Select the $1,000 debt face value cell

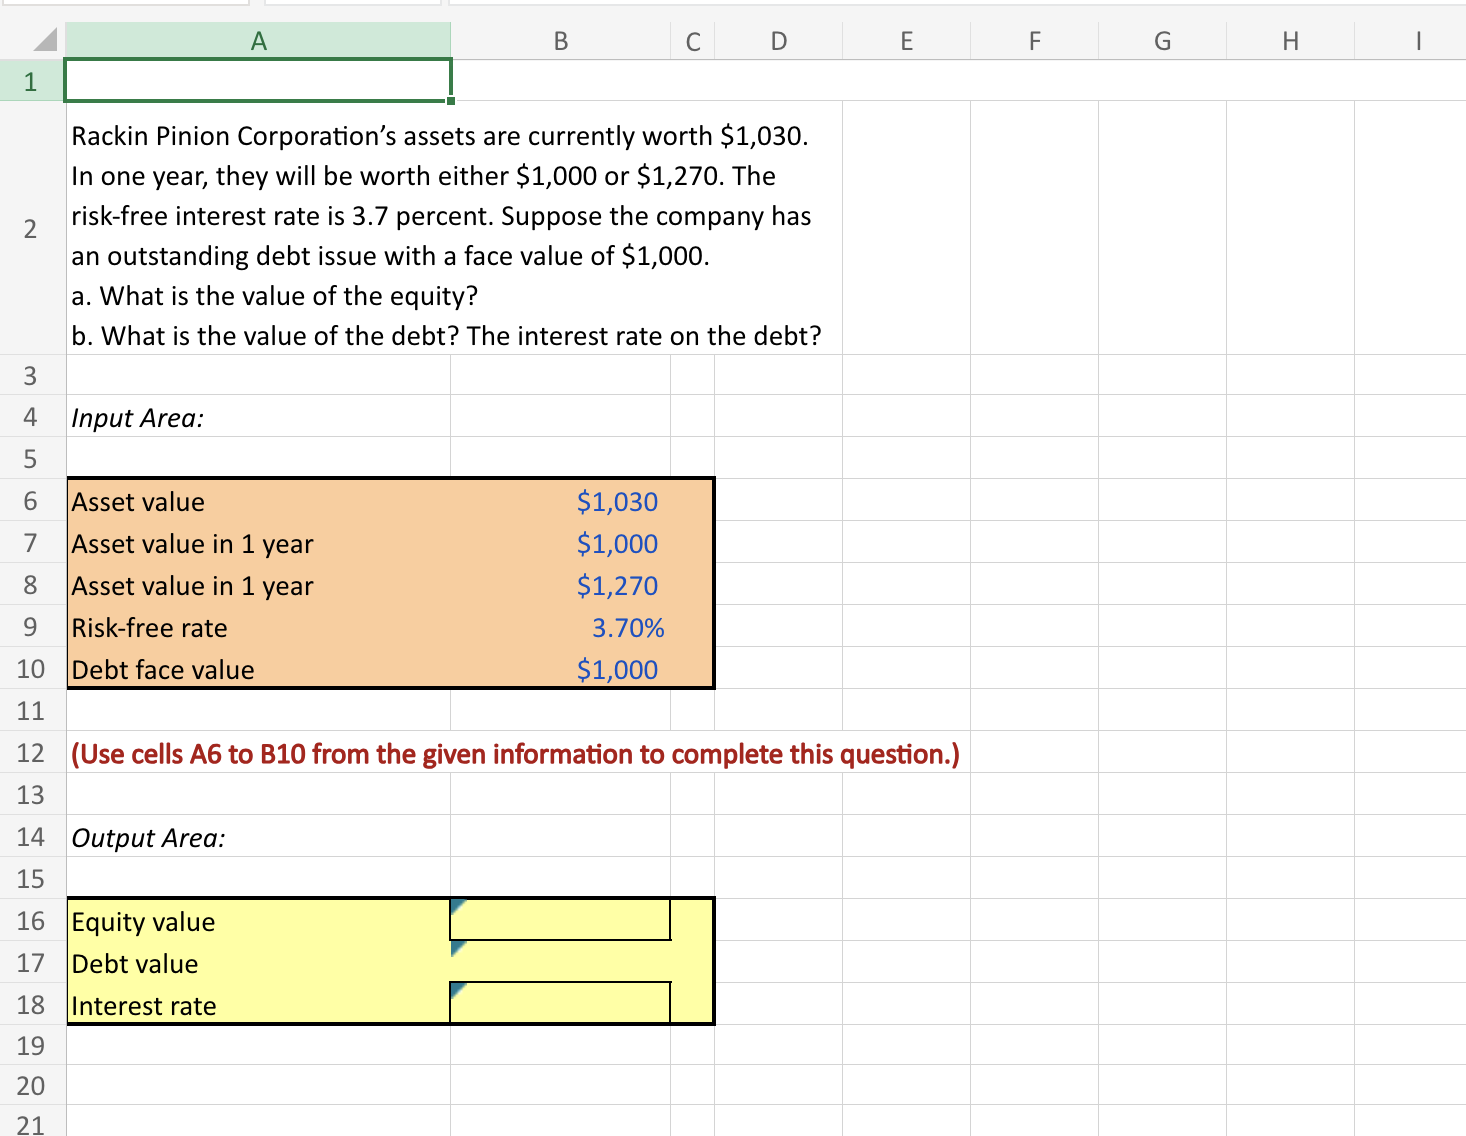coord(560,669)
